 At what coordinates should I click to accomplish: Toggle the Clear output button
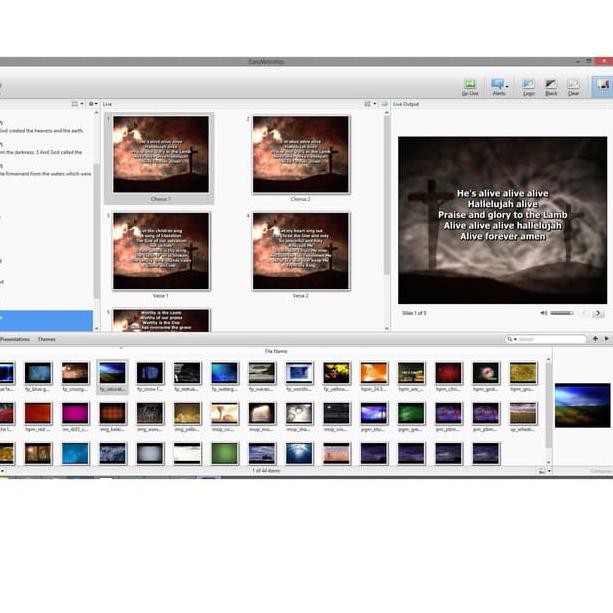[573, 86]
